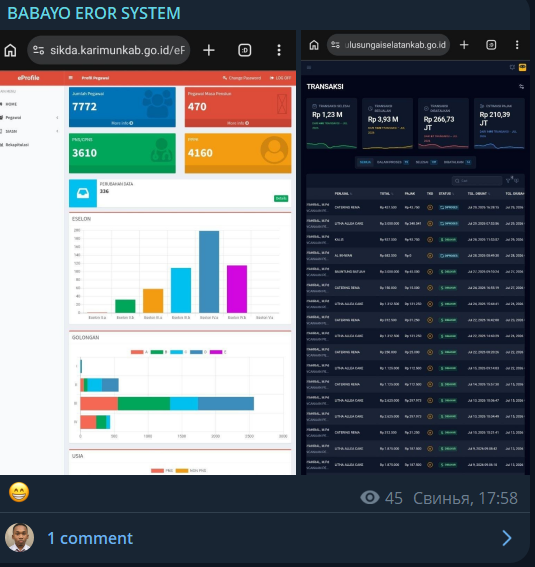
Task: Select the Dalam Proses filter tab
Action: tap(393, 162)
